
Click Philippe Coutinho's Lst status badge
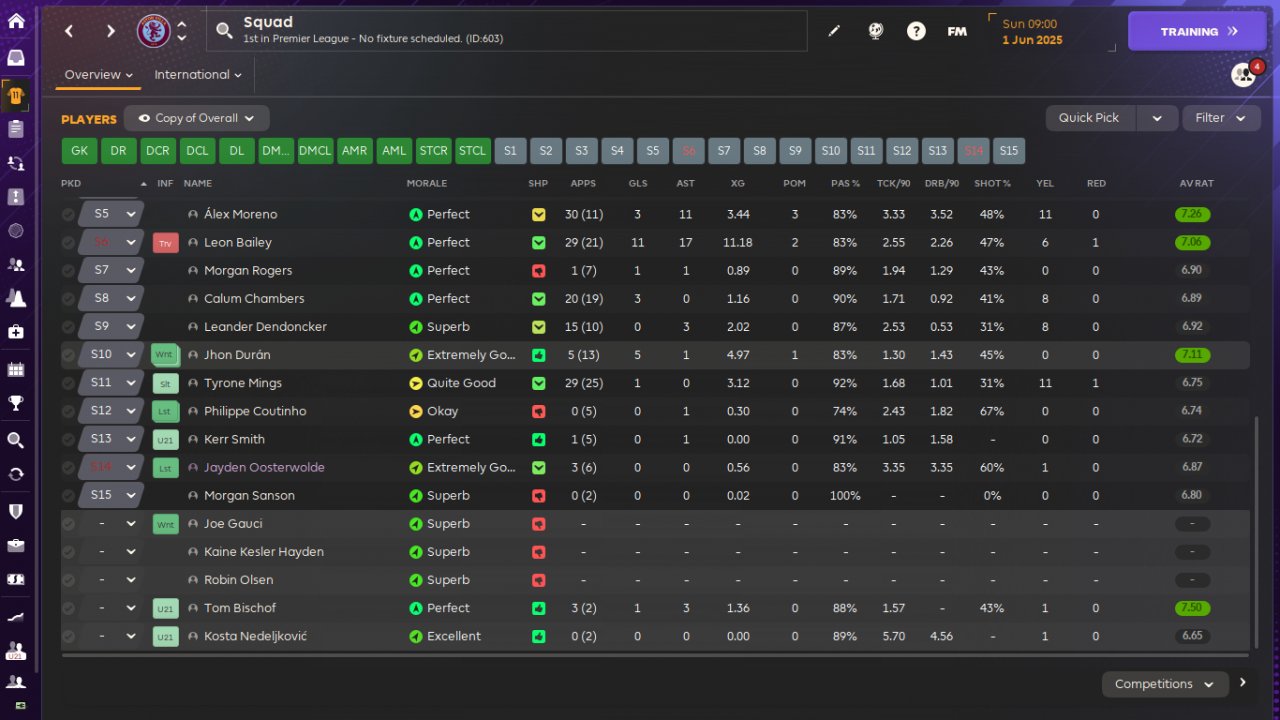(165, 411)
